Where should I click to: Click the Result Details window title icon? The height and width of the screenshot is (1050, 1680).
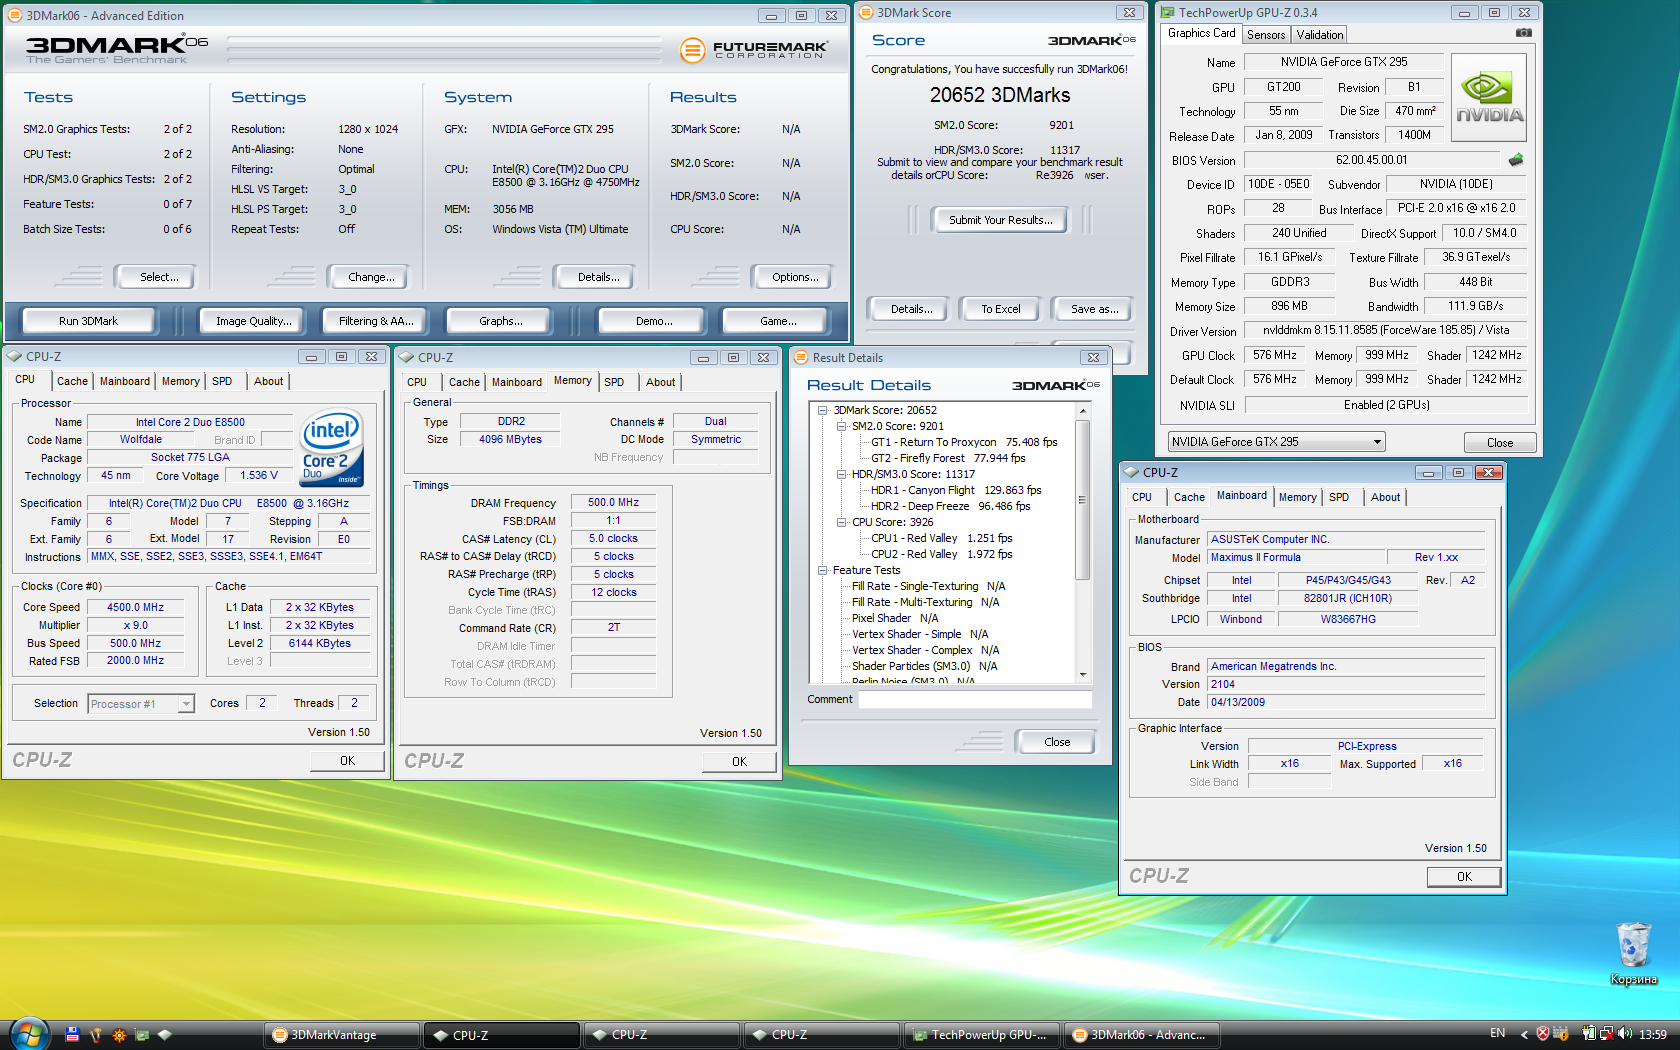801,357
